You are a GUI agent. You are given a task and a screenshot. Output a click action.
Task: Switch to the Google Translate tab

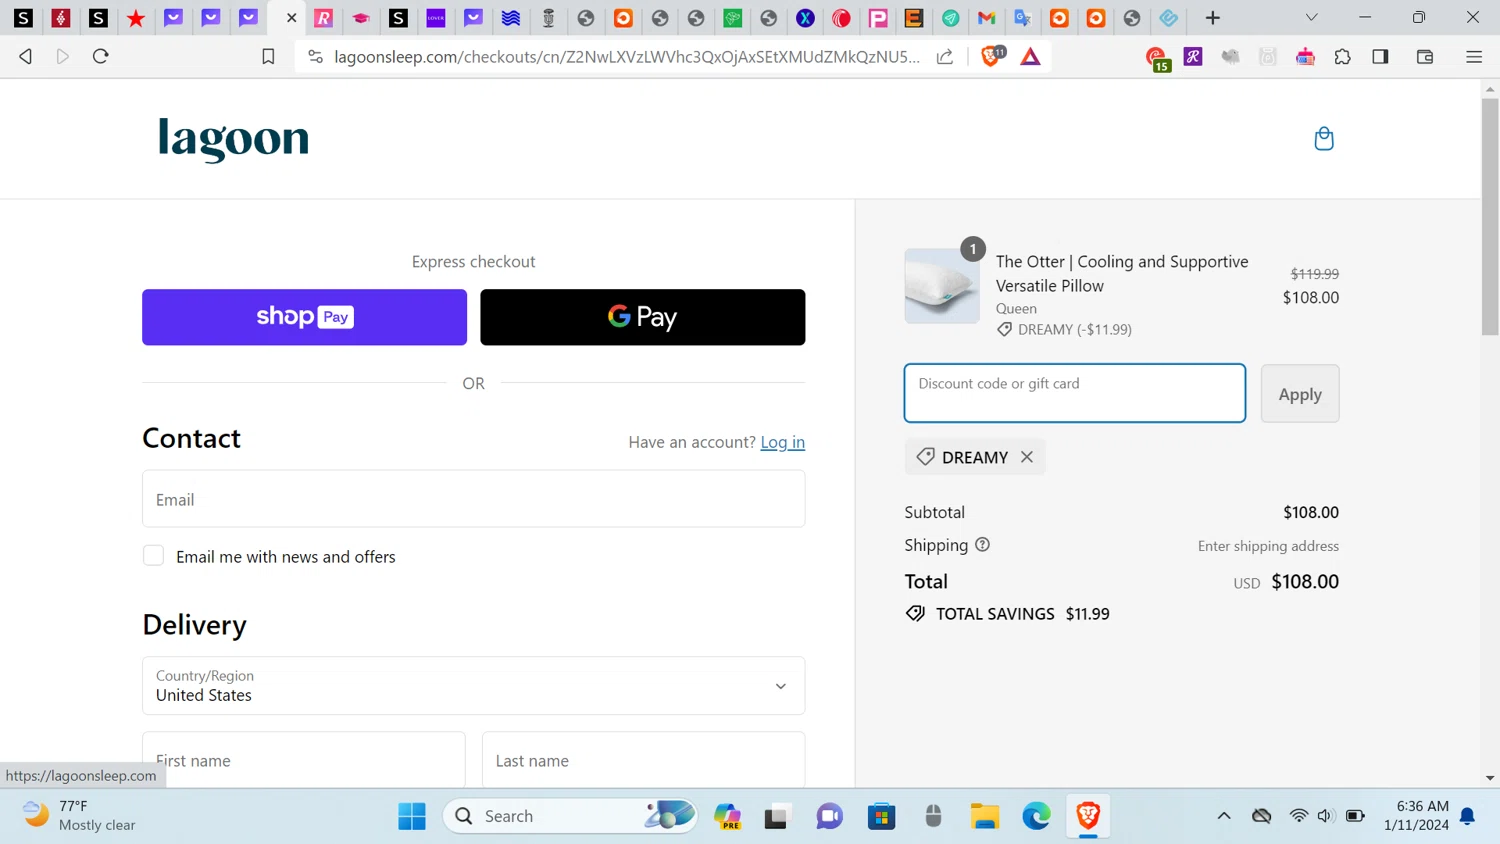coord(1023,18)
